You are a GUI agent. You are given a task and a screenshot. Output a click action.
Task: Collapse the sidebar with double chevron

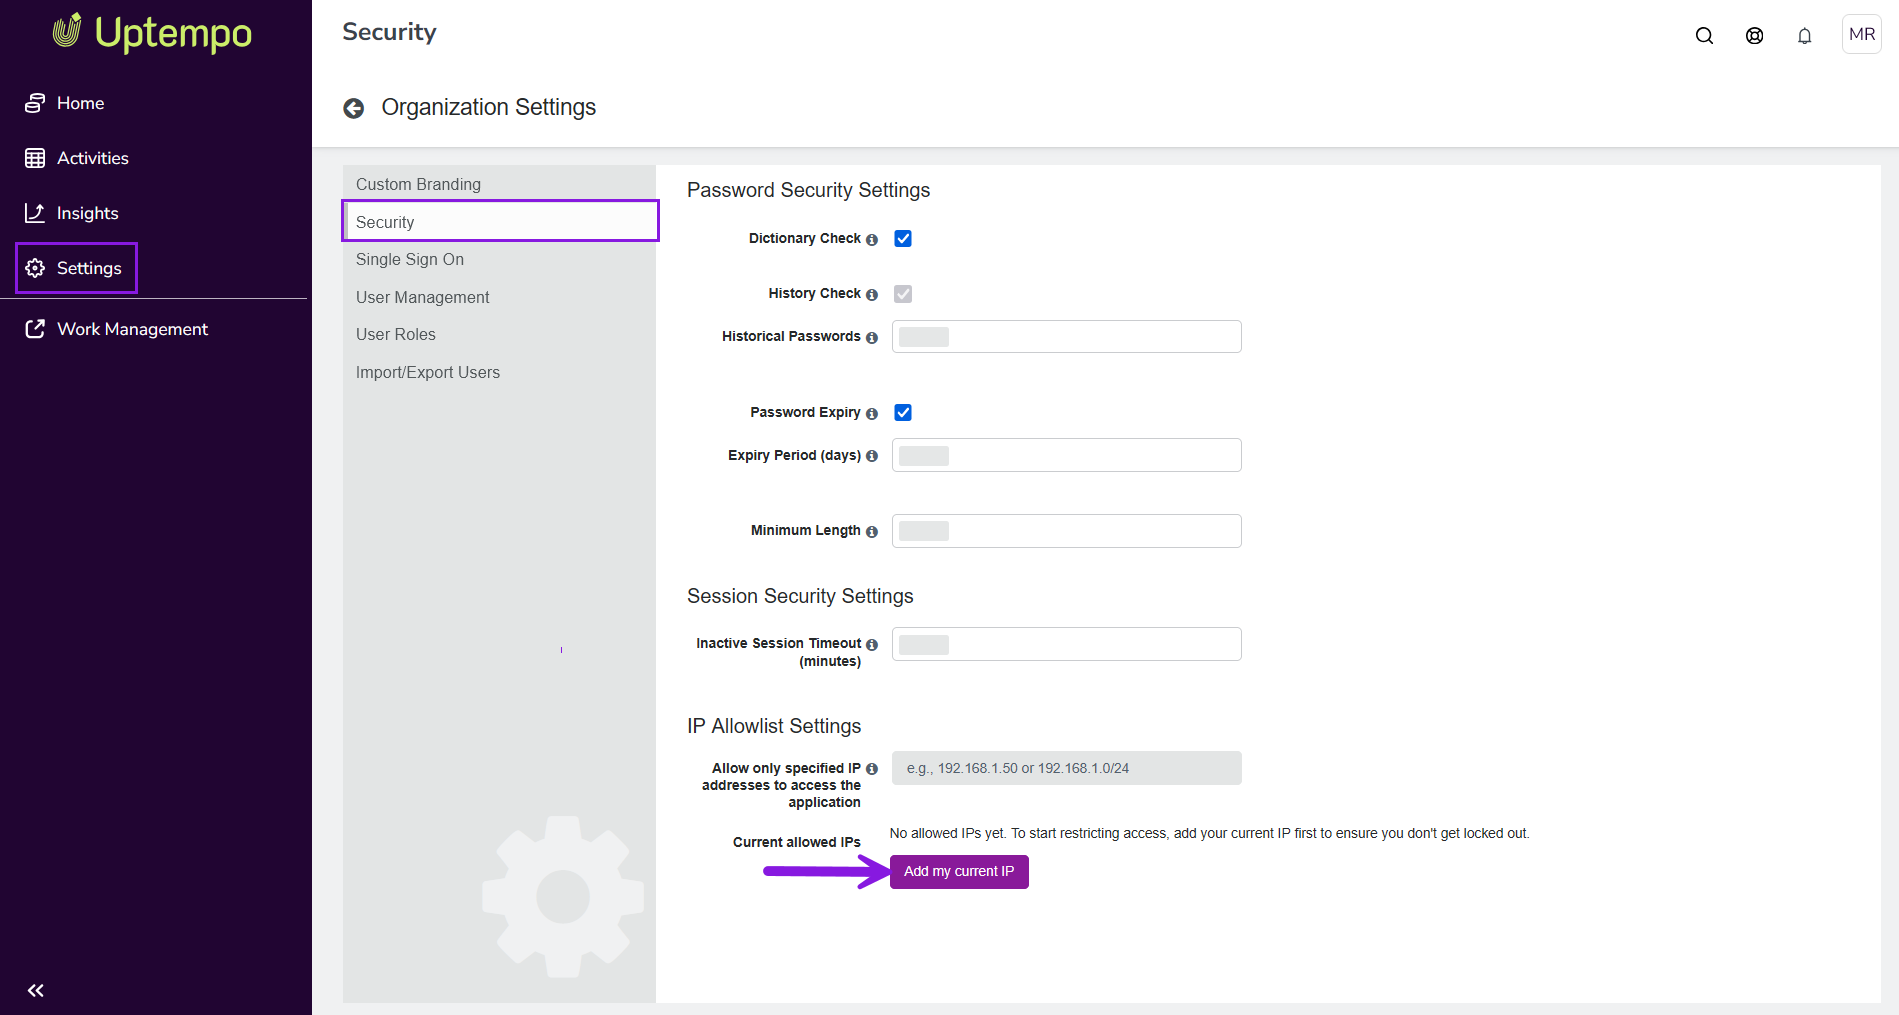(36, 990)
